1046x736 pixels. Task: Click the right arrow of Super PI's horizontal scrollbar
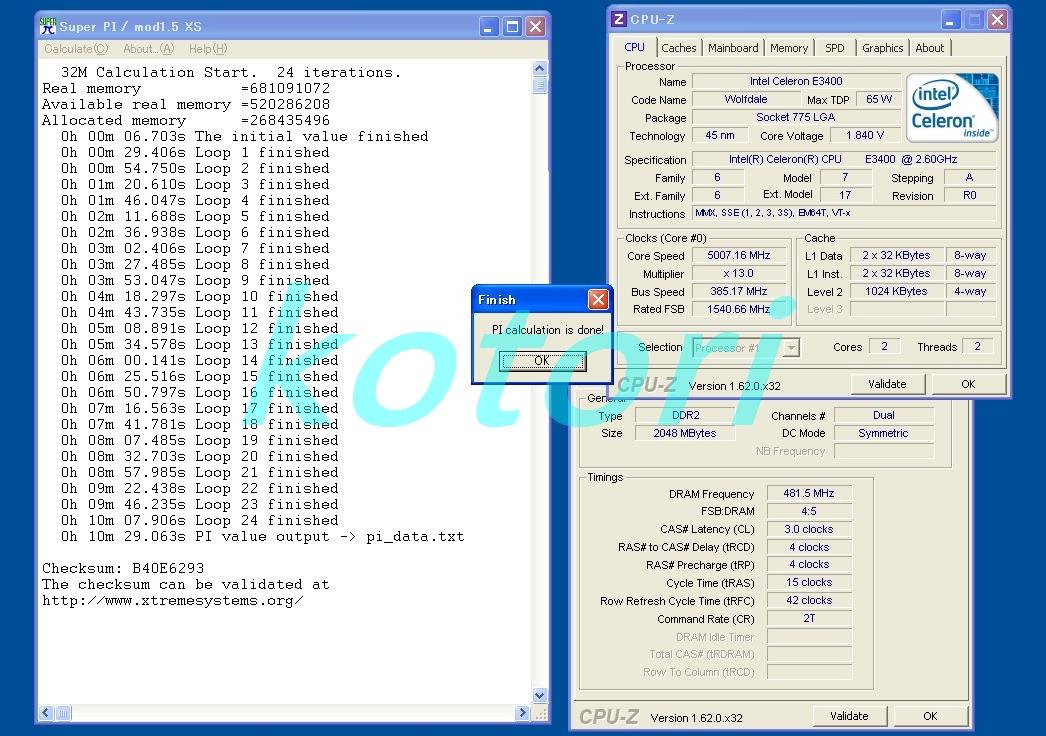(522, 713)
